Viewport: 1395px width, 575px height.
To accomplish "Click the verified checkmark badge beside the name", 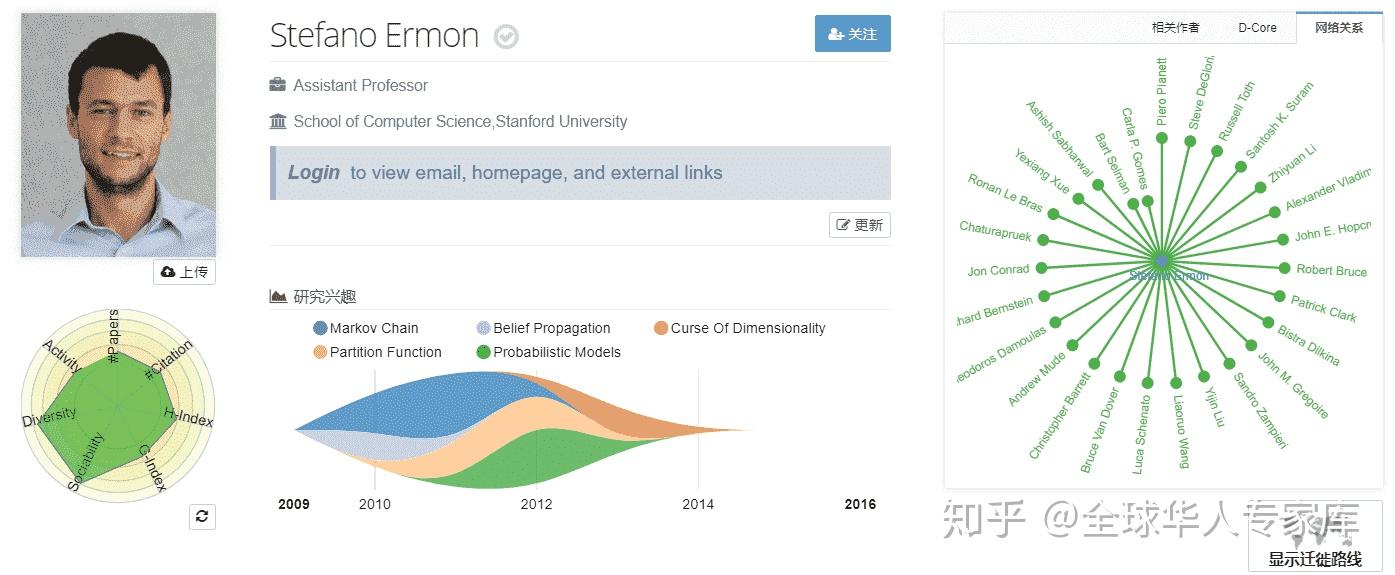I will tap(507, 37).
